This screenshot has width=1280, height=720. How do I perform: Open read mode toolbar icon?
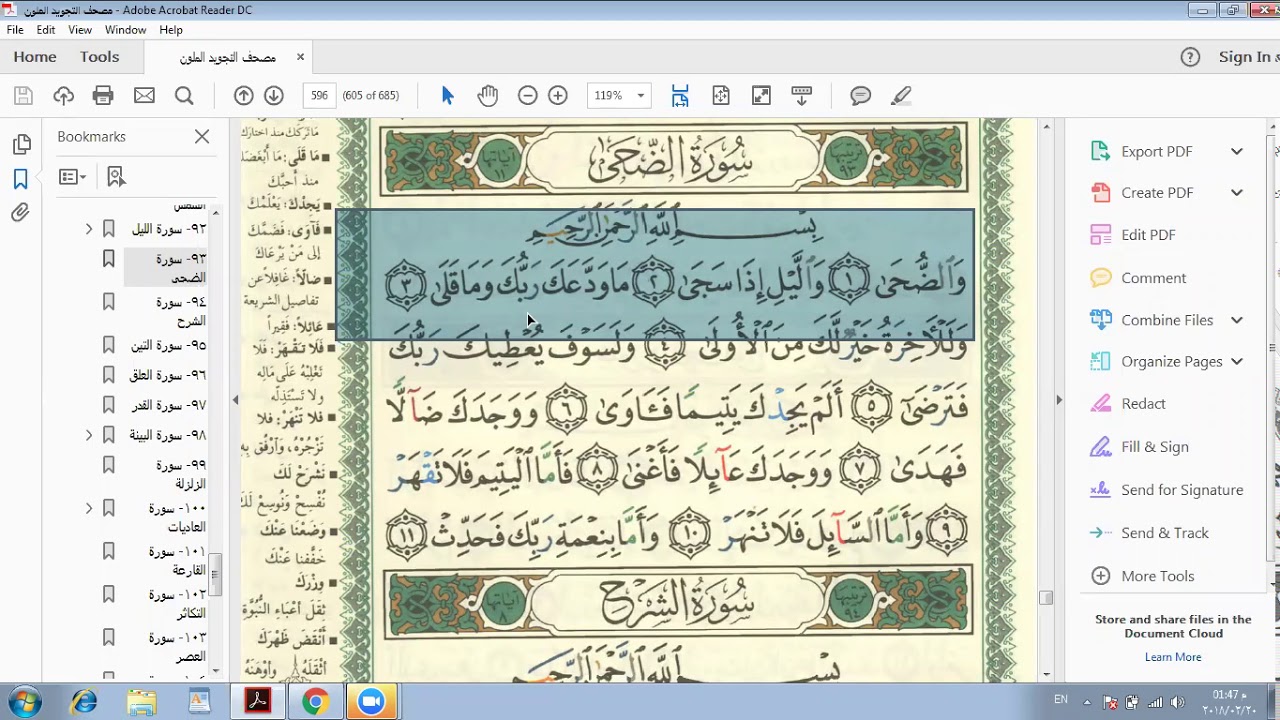(x=801, y=96)
